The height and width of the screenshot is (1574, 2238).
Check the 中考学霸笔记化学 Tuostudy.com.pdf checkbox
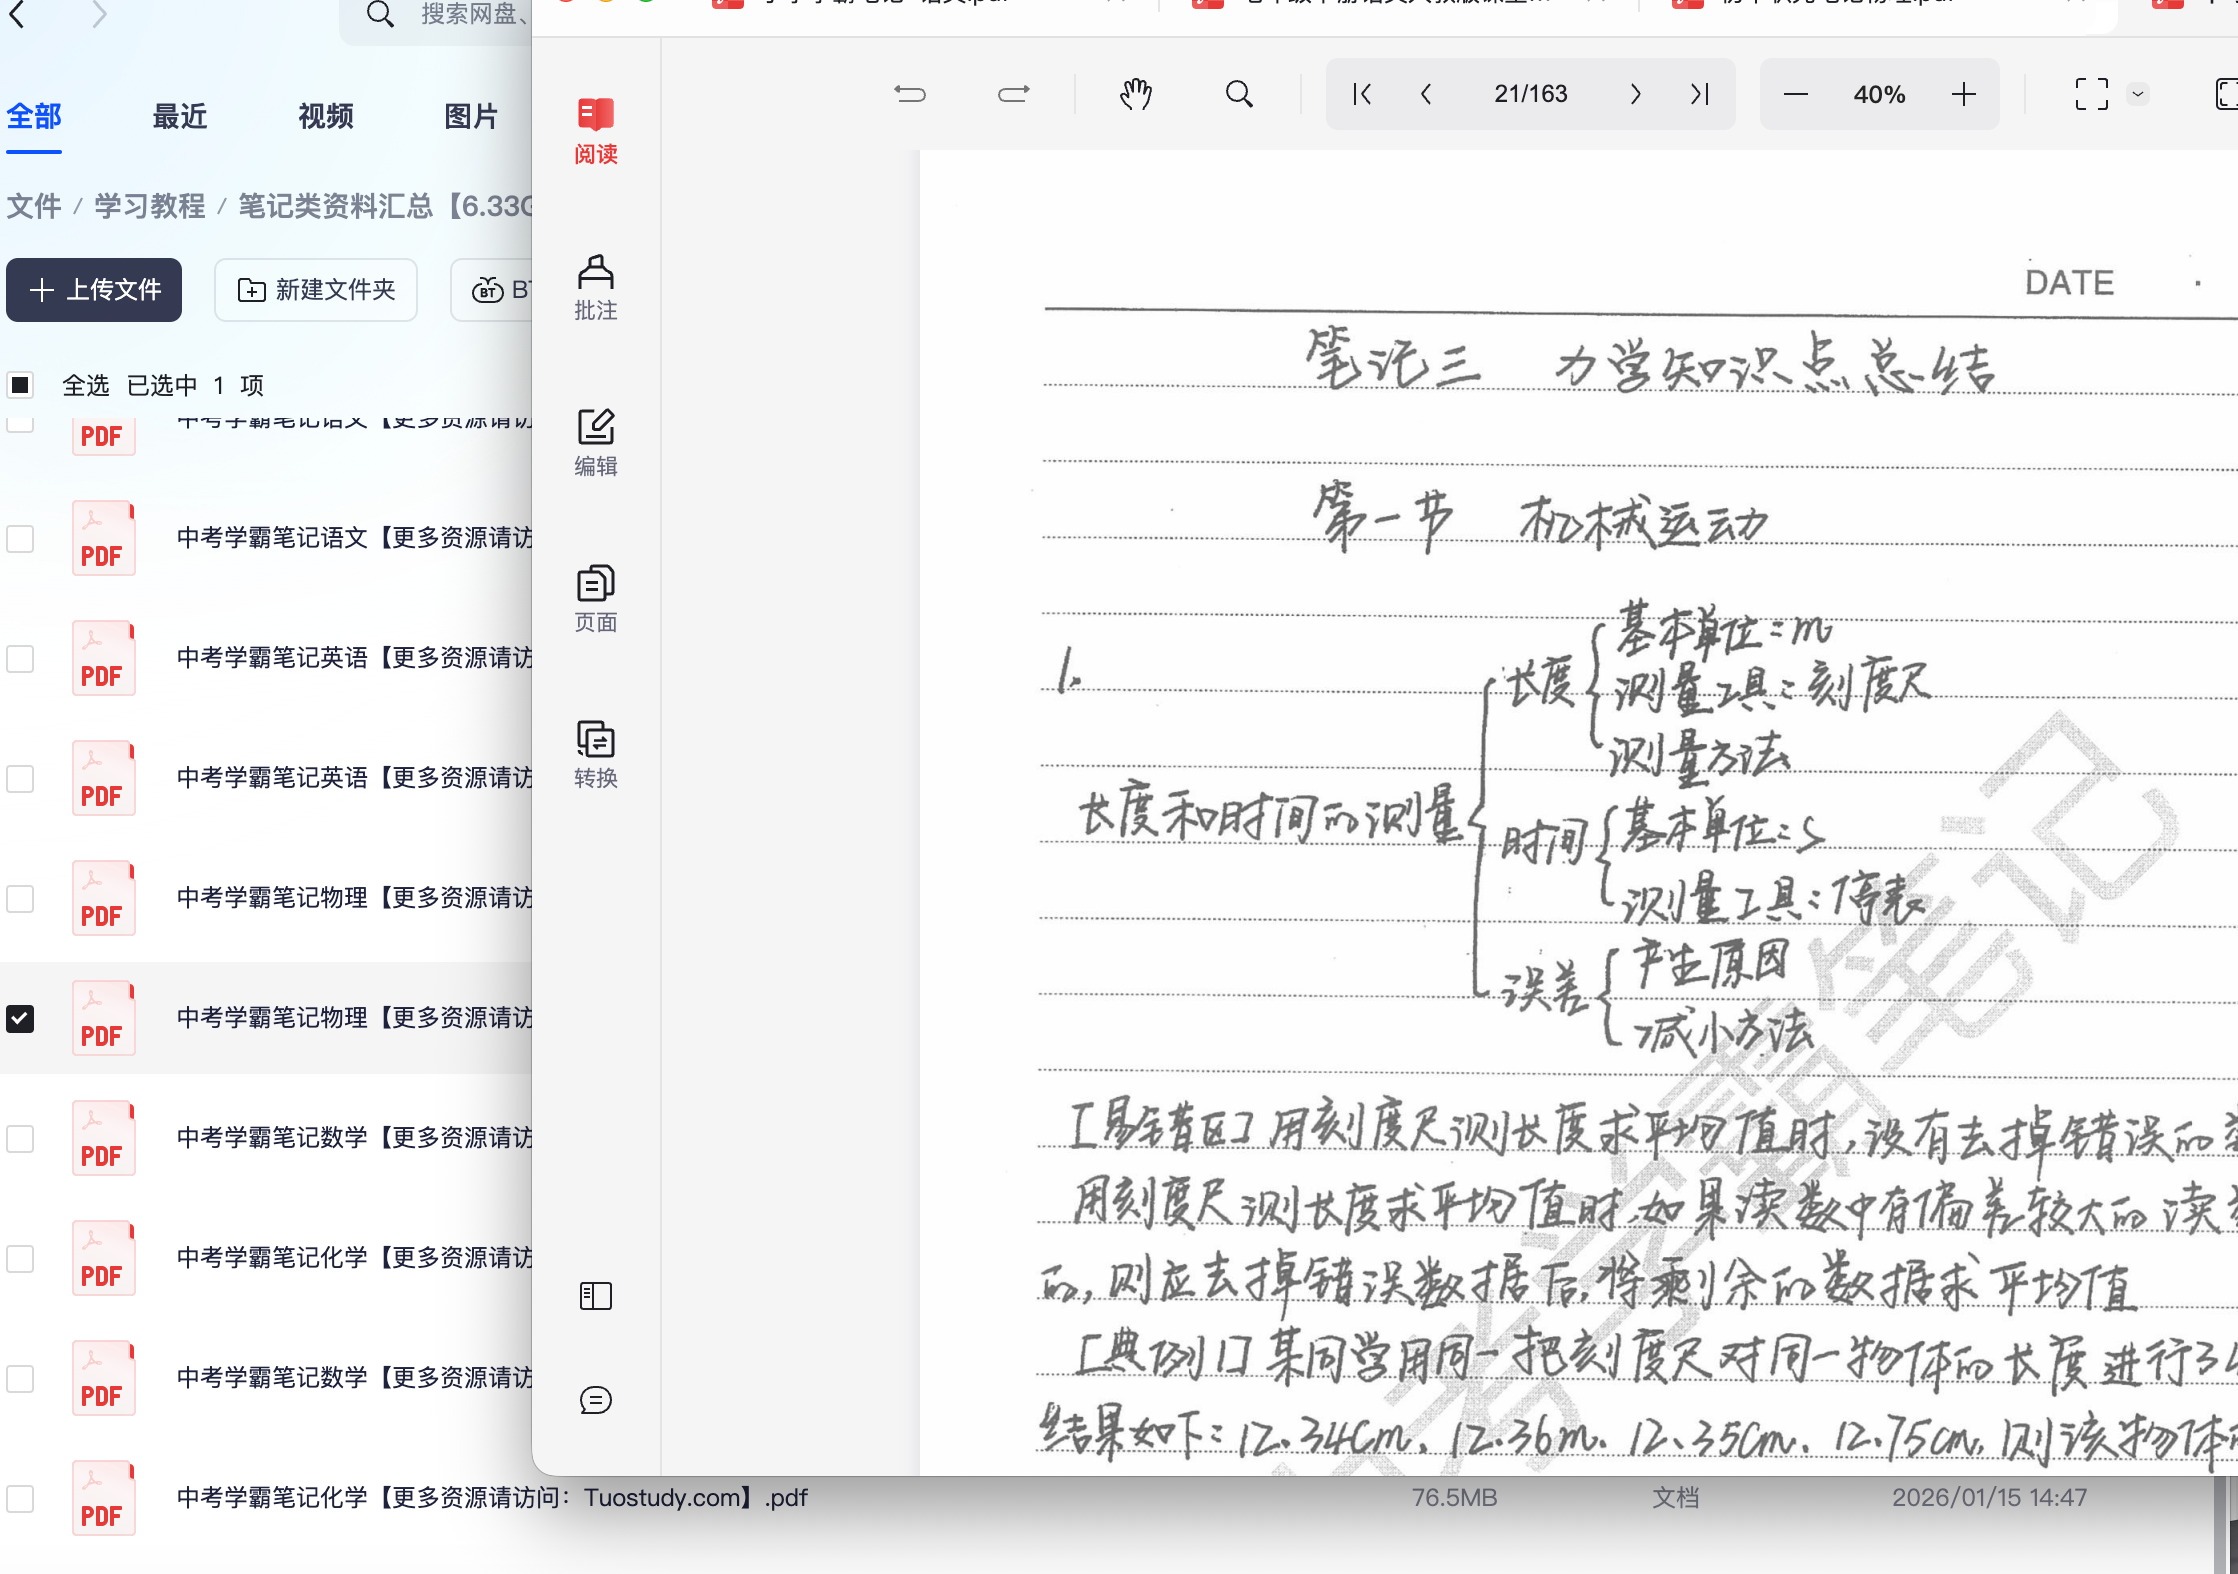click(x=20, y=1498)
